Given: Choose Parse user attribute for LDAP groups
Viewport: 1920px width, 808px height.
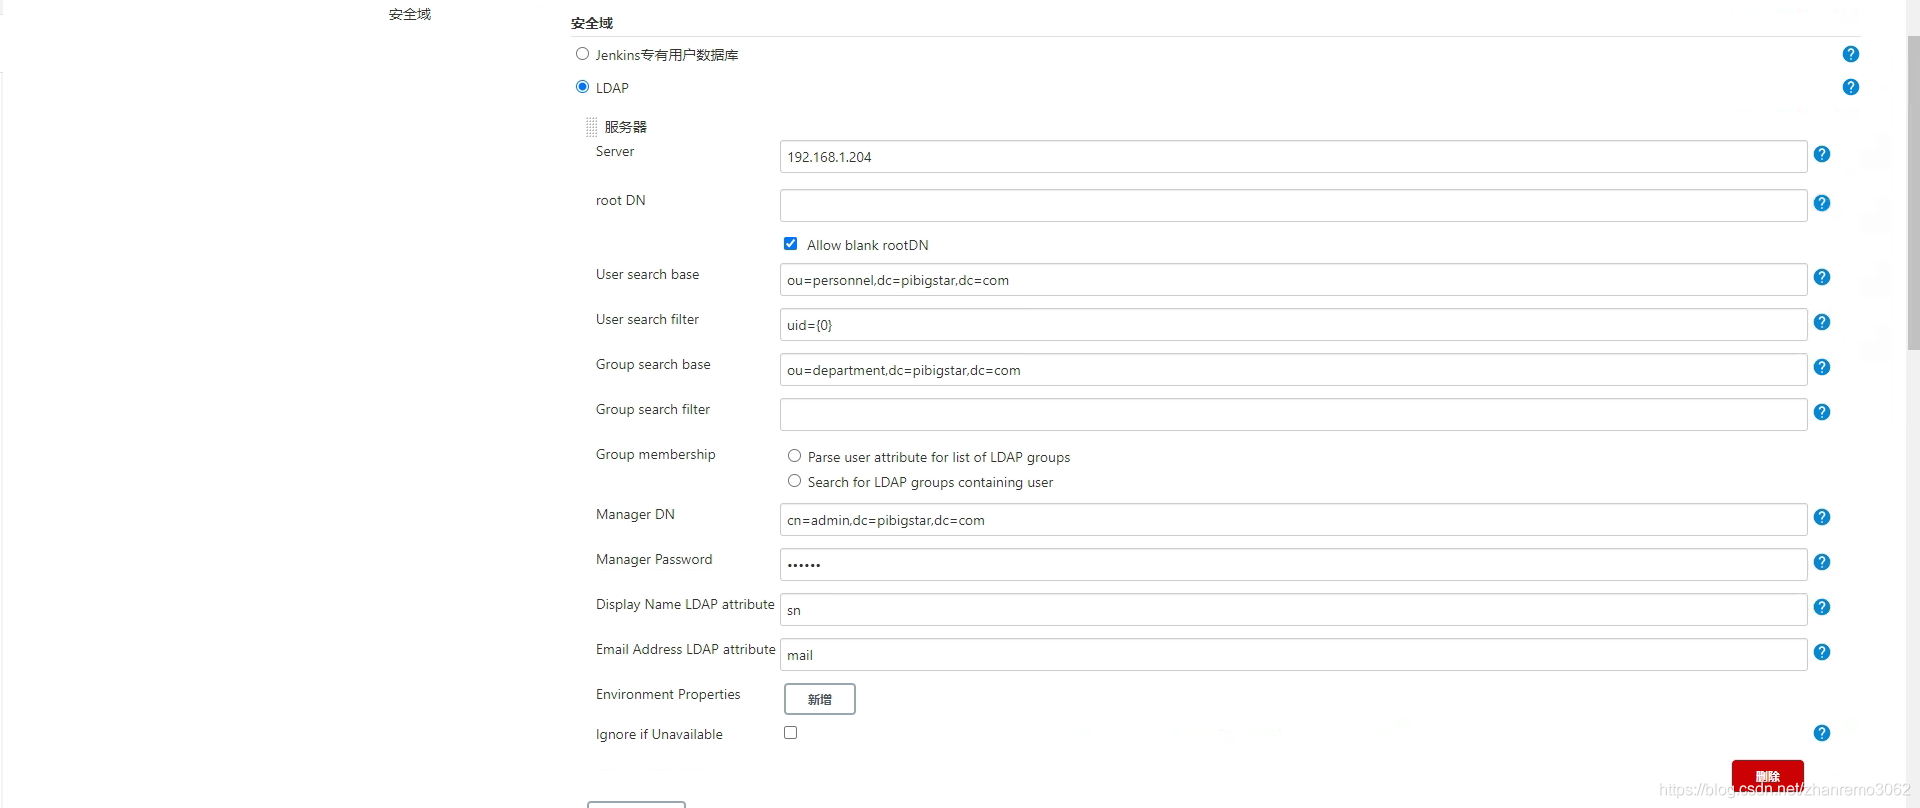Looking at the screenshot, I should [794, 456].
